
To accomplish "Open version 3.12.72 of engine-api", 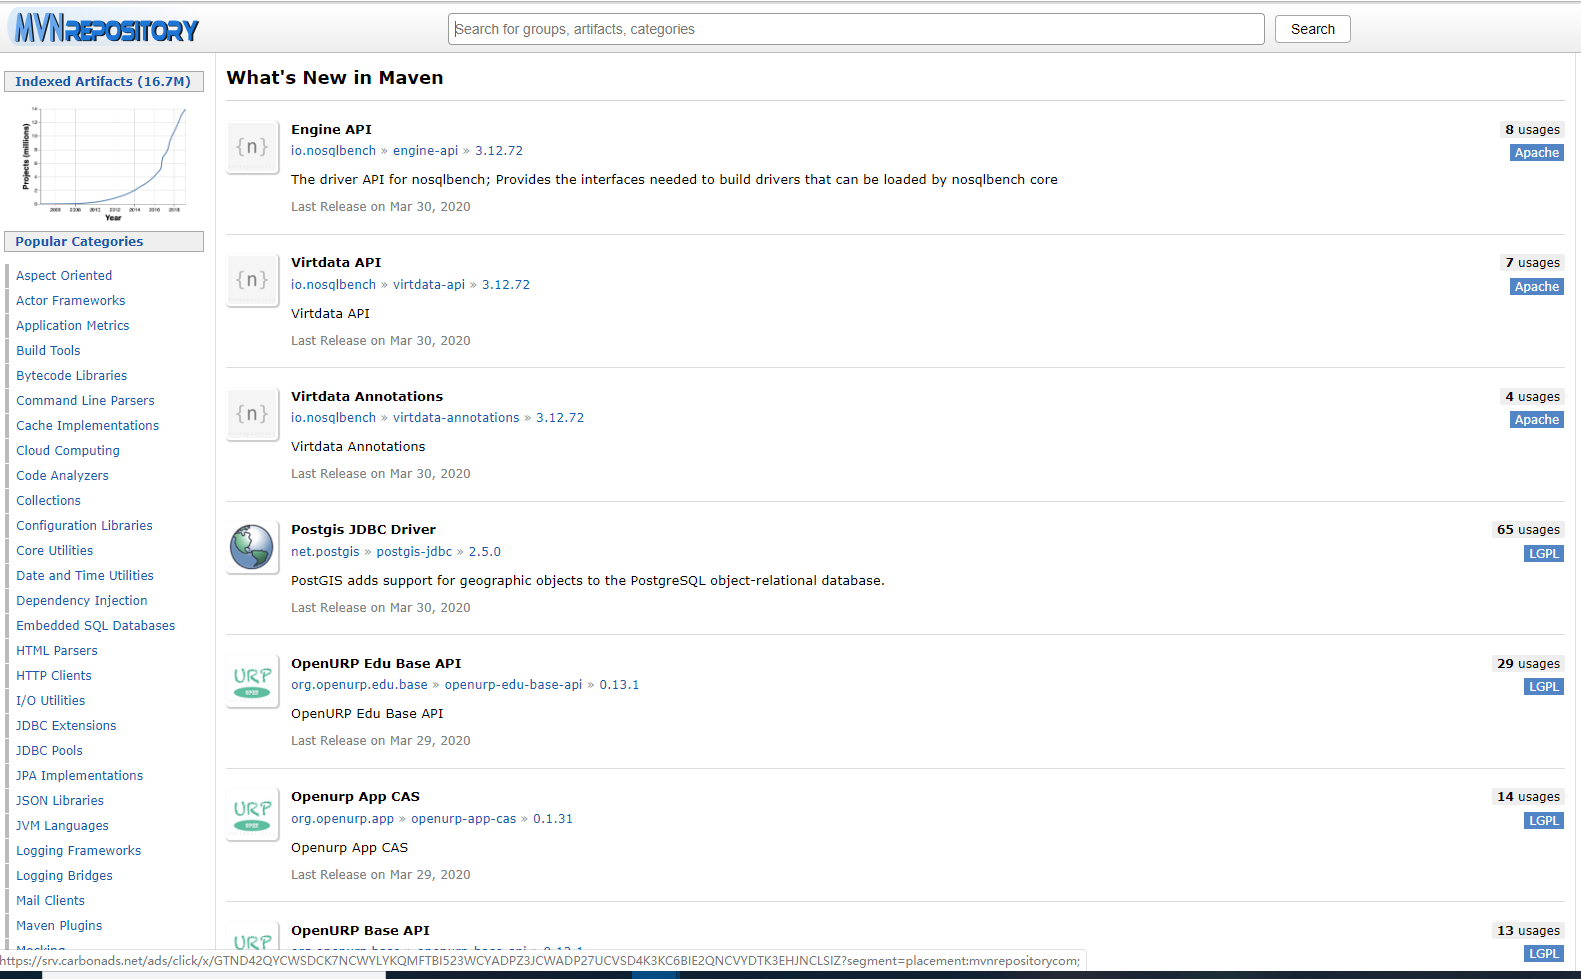I will click(x=499, y=151).
